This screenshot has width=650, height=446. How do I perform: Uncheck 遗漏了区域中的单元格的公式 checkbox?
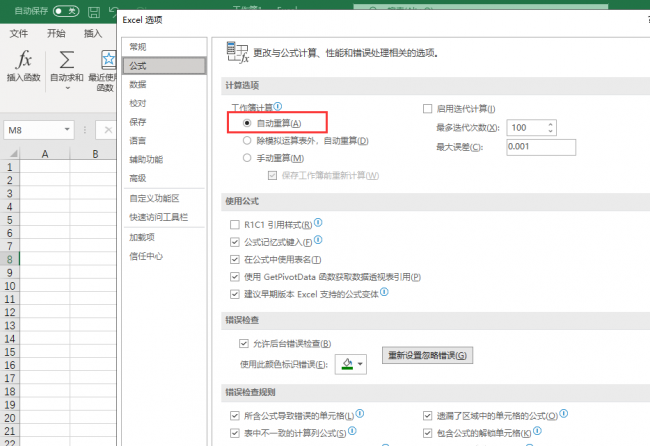pos(427,416)
